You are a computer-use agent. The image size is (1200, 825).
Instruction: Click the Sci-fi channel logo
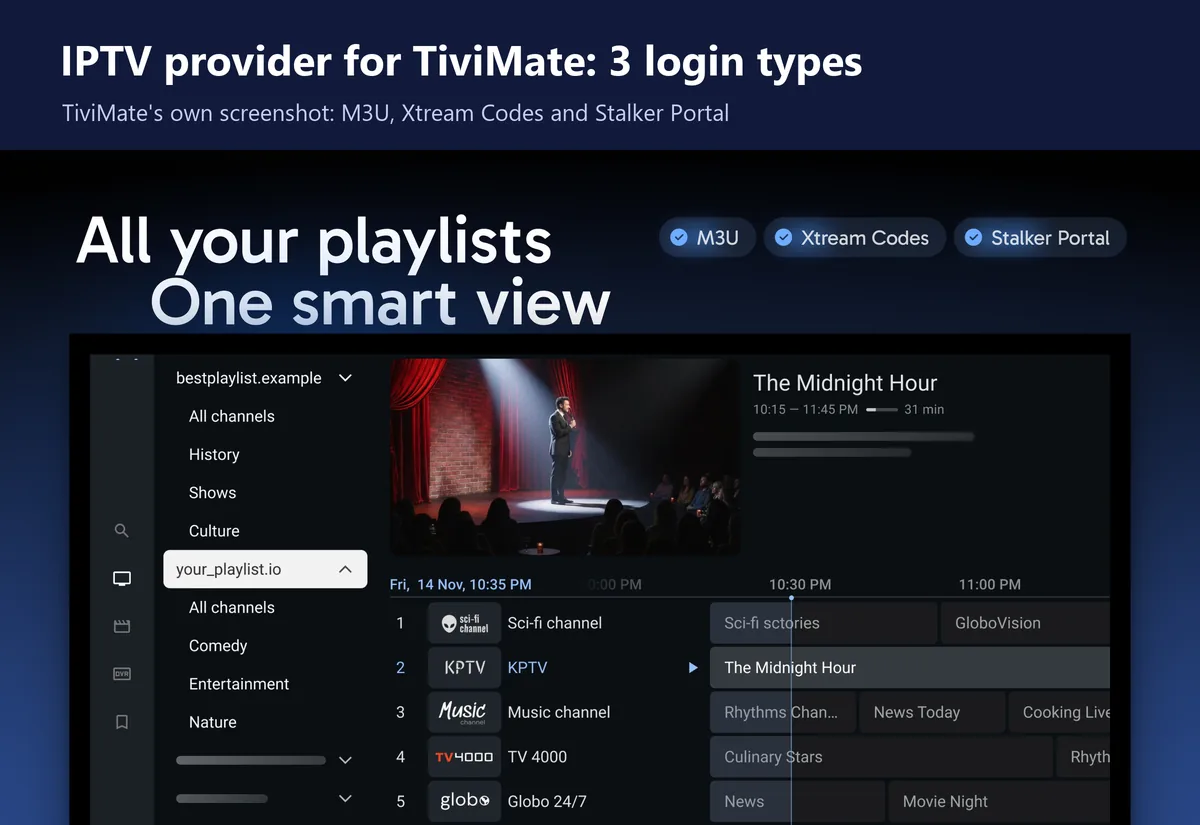[x=464, y=623]
